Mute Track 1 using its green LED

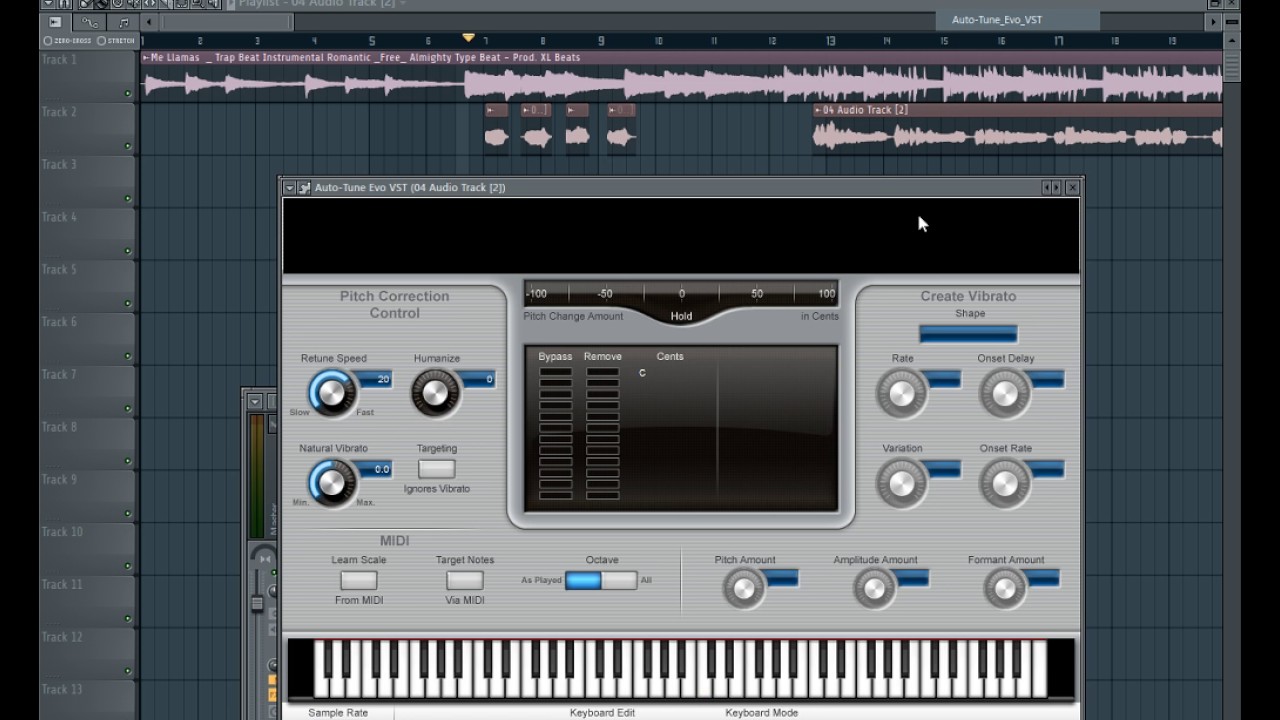(128, 94)
